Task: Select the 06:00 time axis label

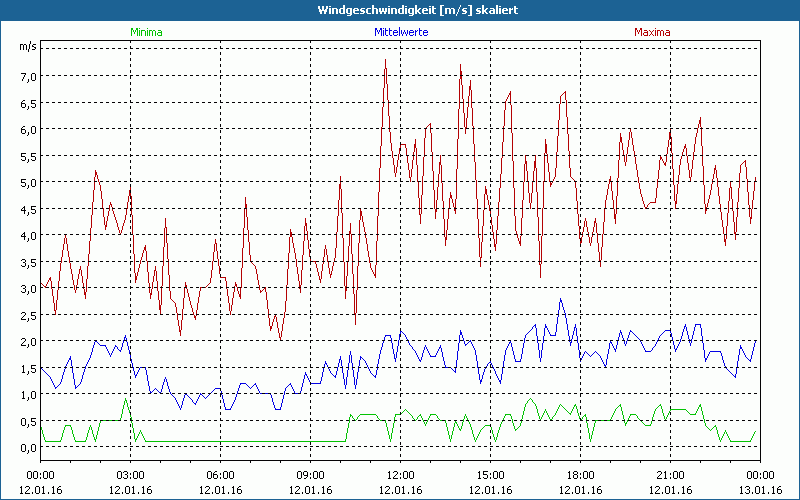Action: coord(220,475)
